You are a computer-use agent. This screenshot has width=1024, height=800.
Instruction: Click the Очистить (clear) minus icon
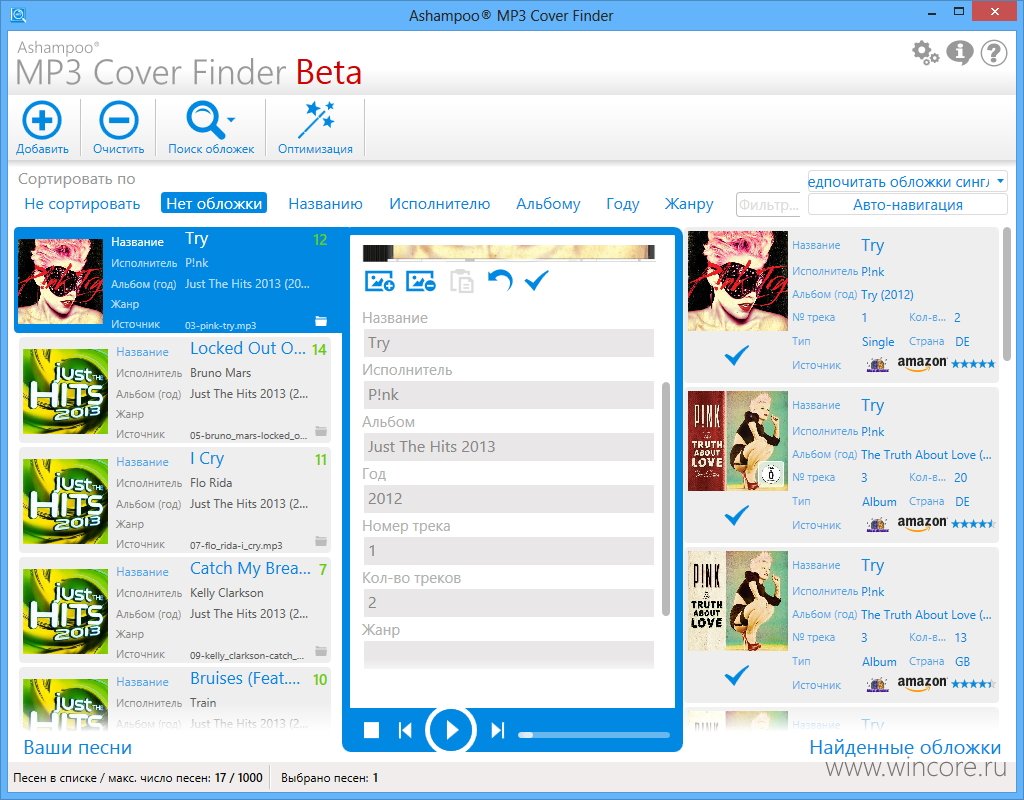click(x=118, y=120)
